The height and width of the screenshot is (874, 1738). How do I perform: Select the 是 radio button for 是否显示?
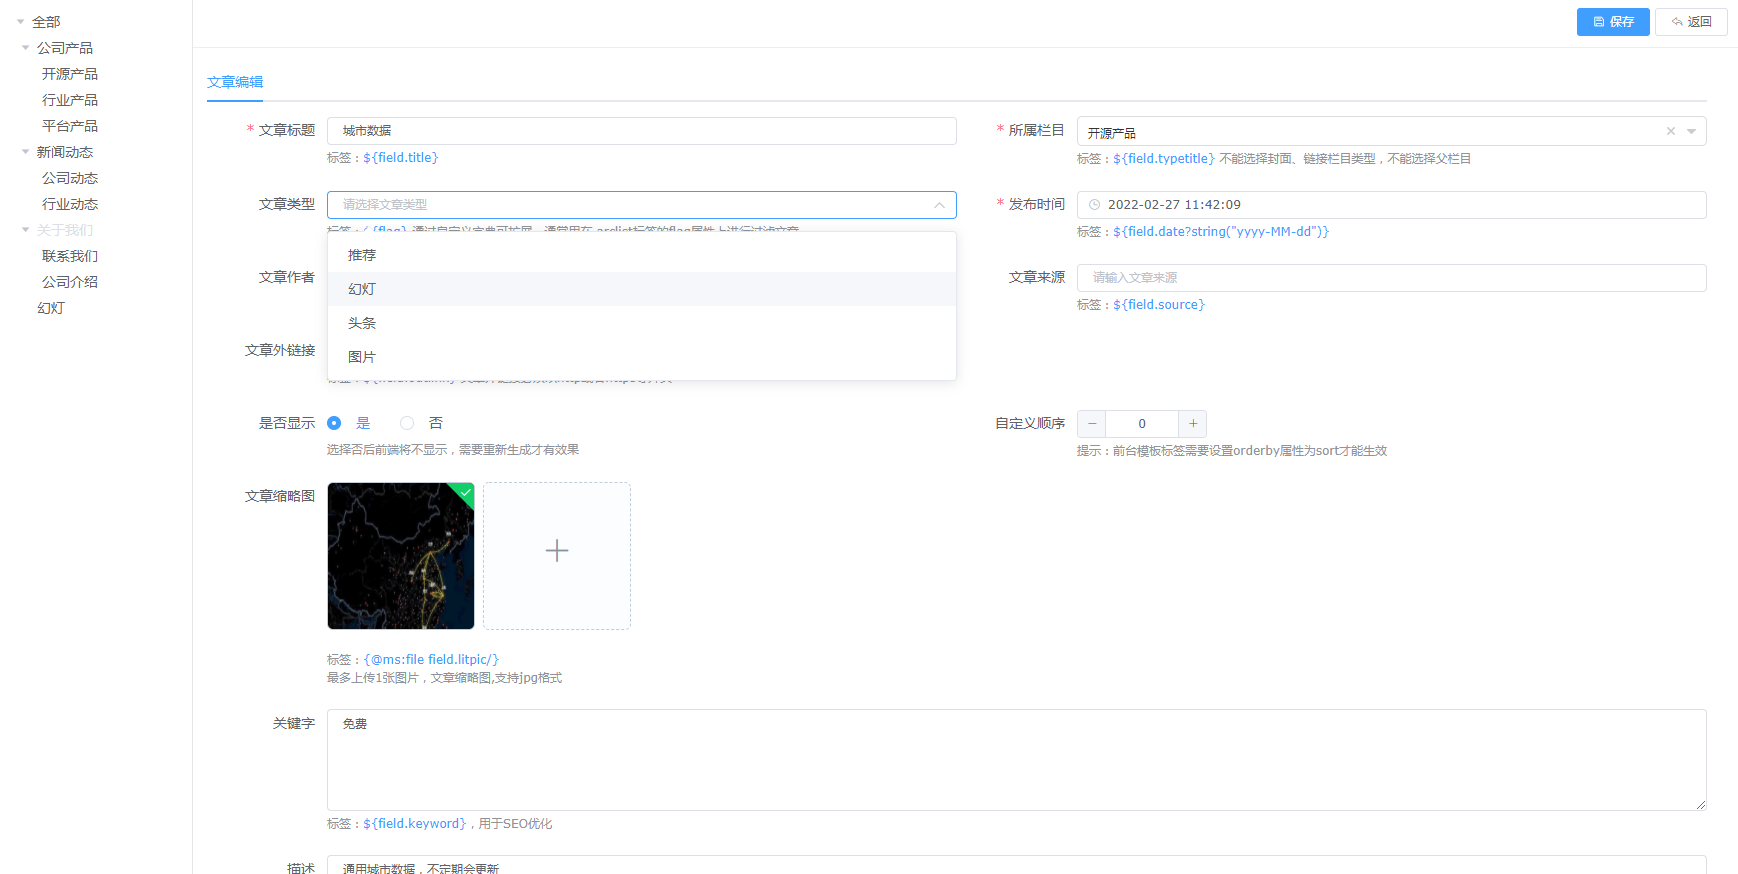point(334,424)
